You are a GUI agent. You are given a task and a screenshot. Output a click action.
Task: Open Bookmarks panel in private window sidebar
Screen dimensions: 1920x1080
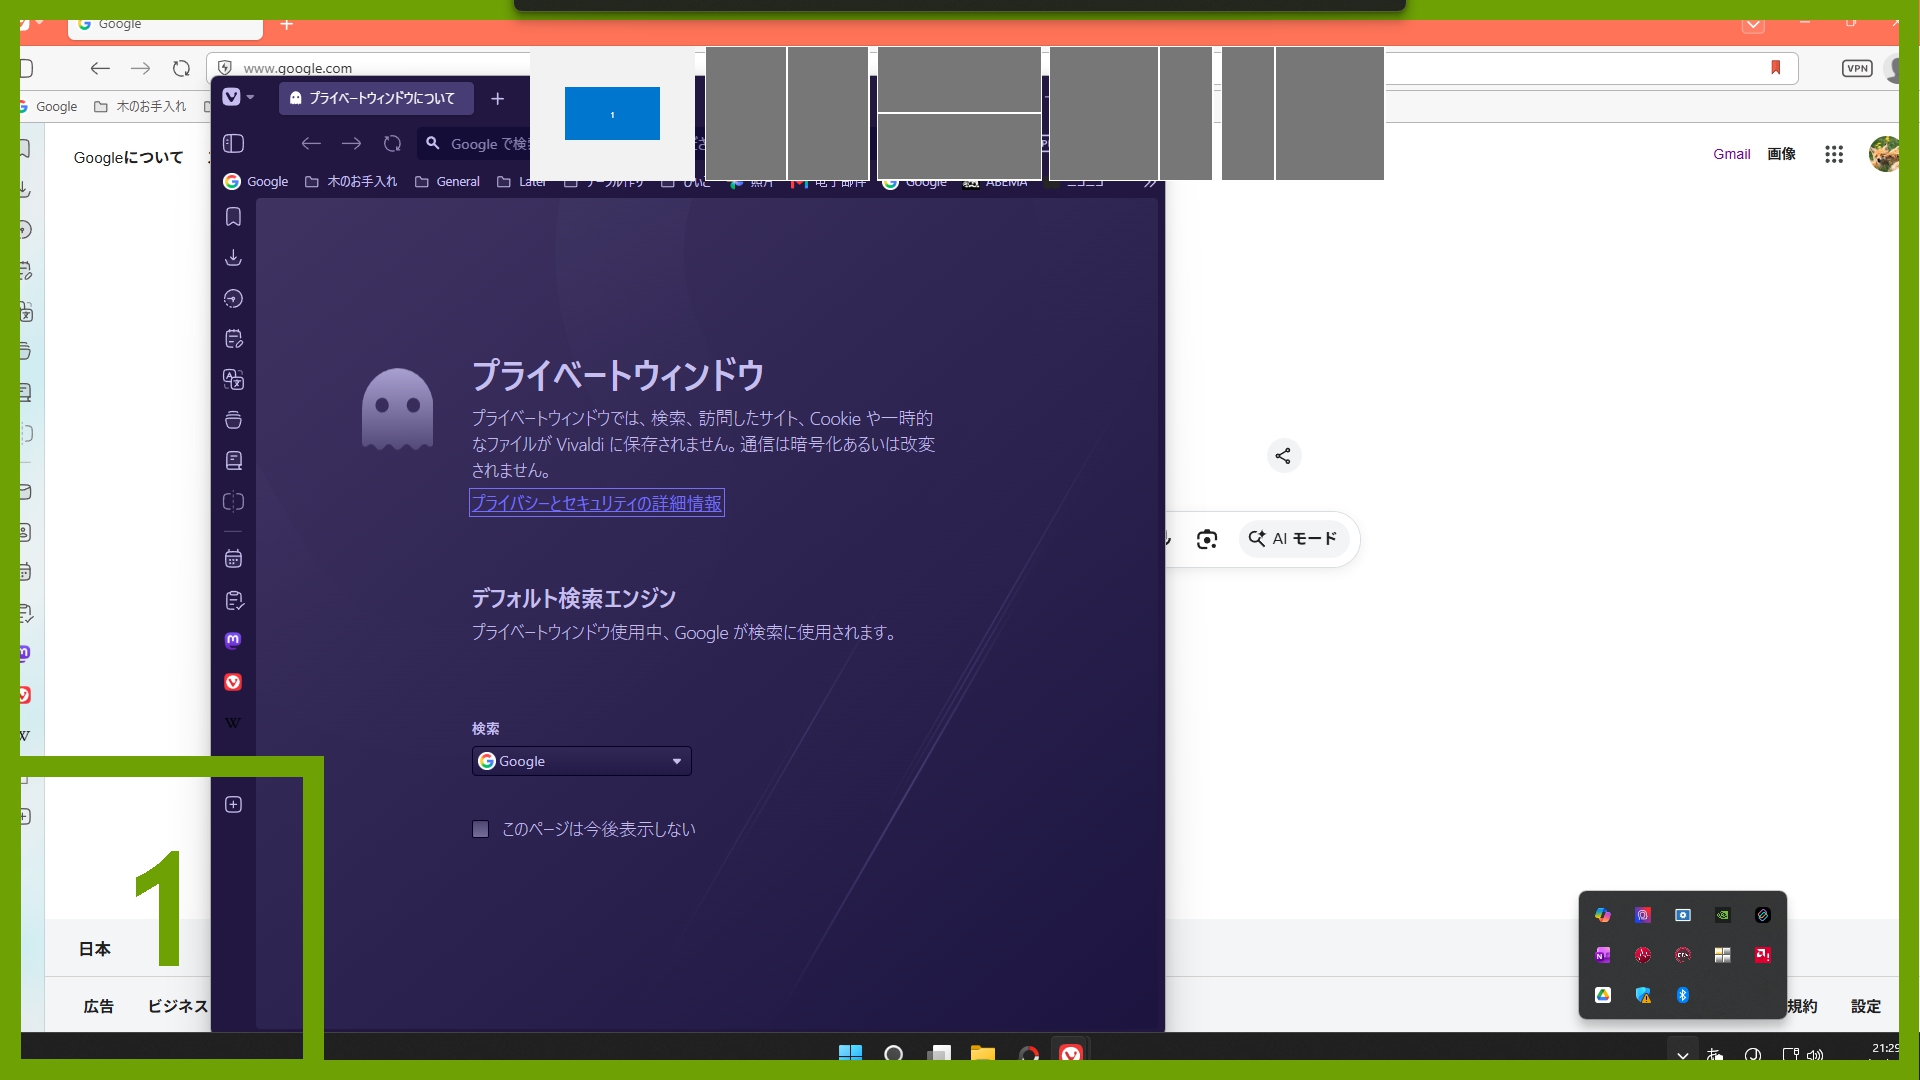(233, 217)
